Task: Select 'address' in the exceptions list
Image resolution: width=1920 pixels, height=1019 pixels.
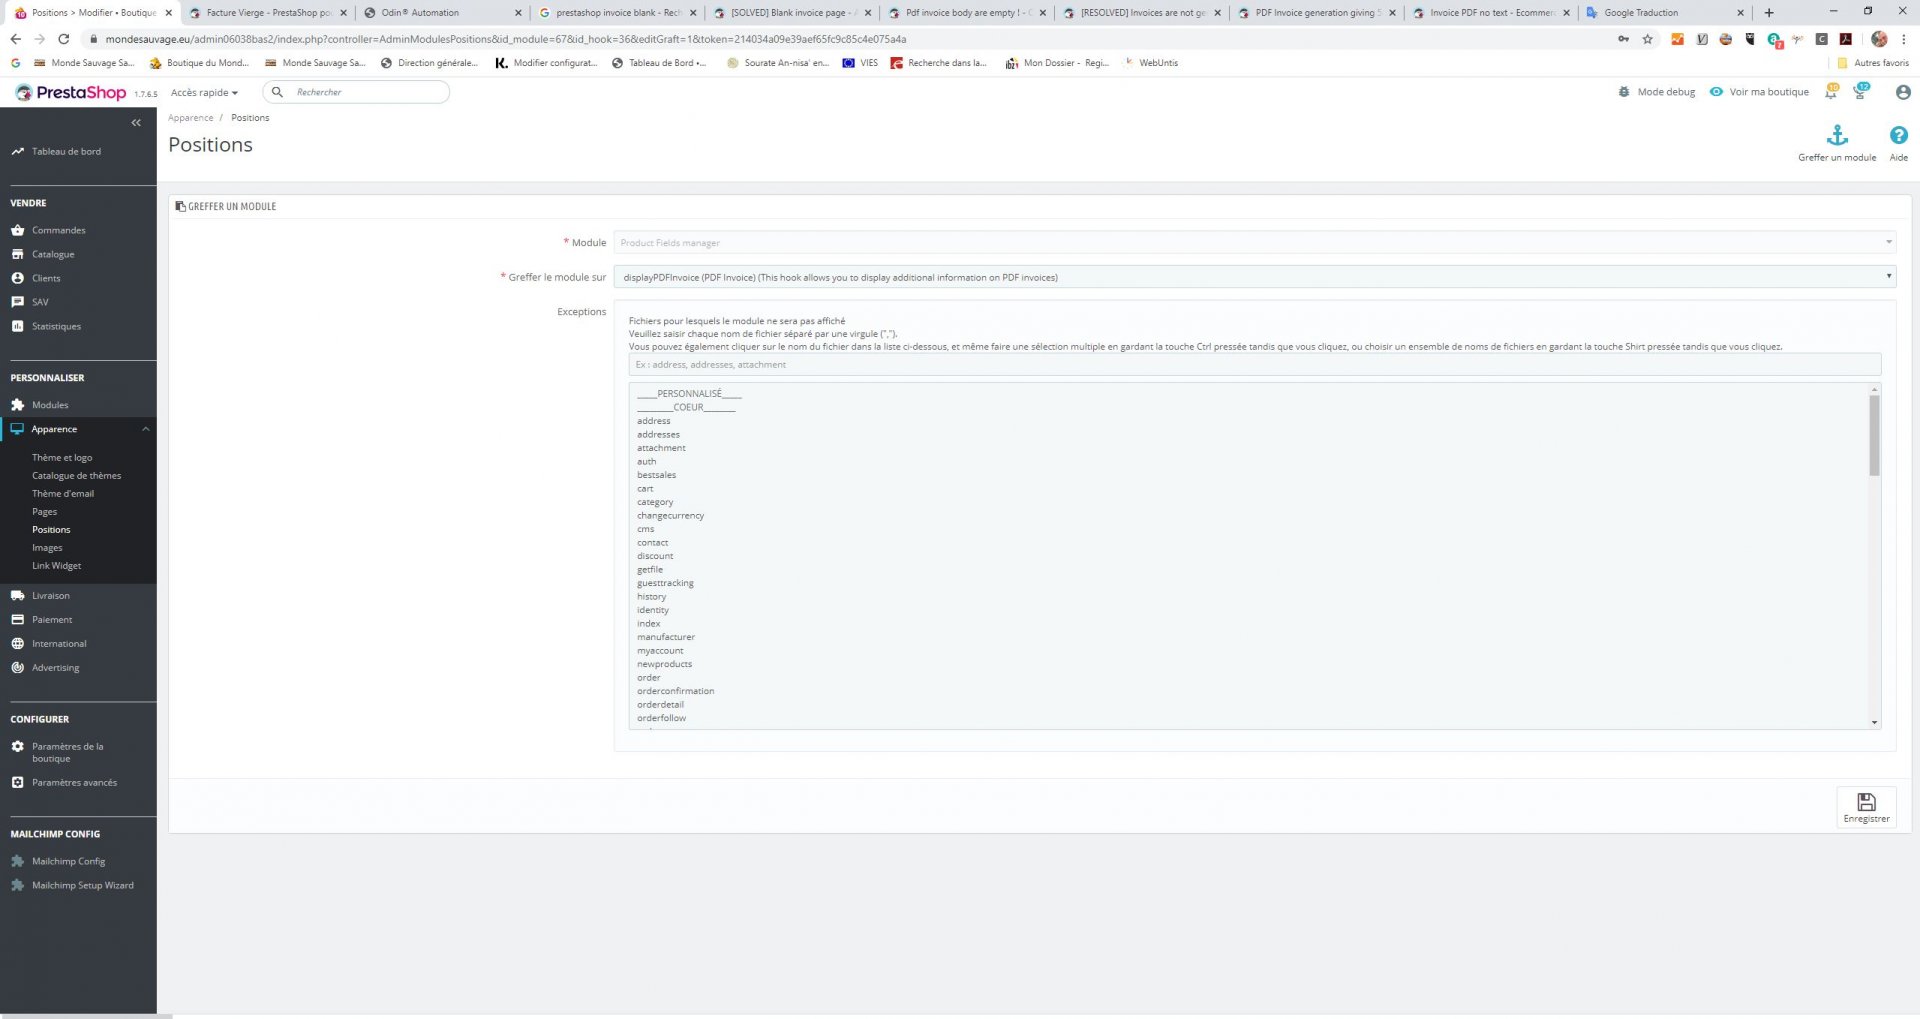Action: click(654, 421)
